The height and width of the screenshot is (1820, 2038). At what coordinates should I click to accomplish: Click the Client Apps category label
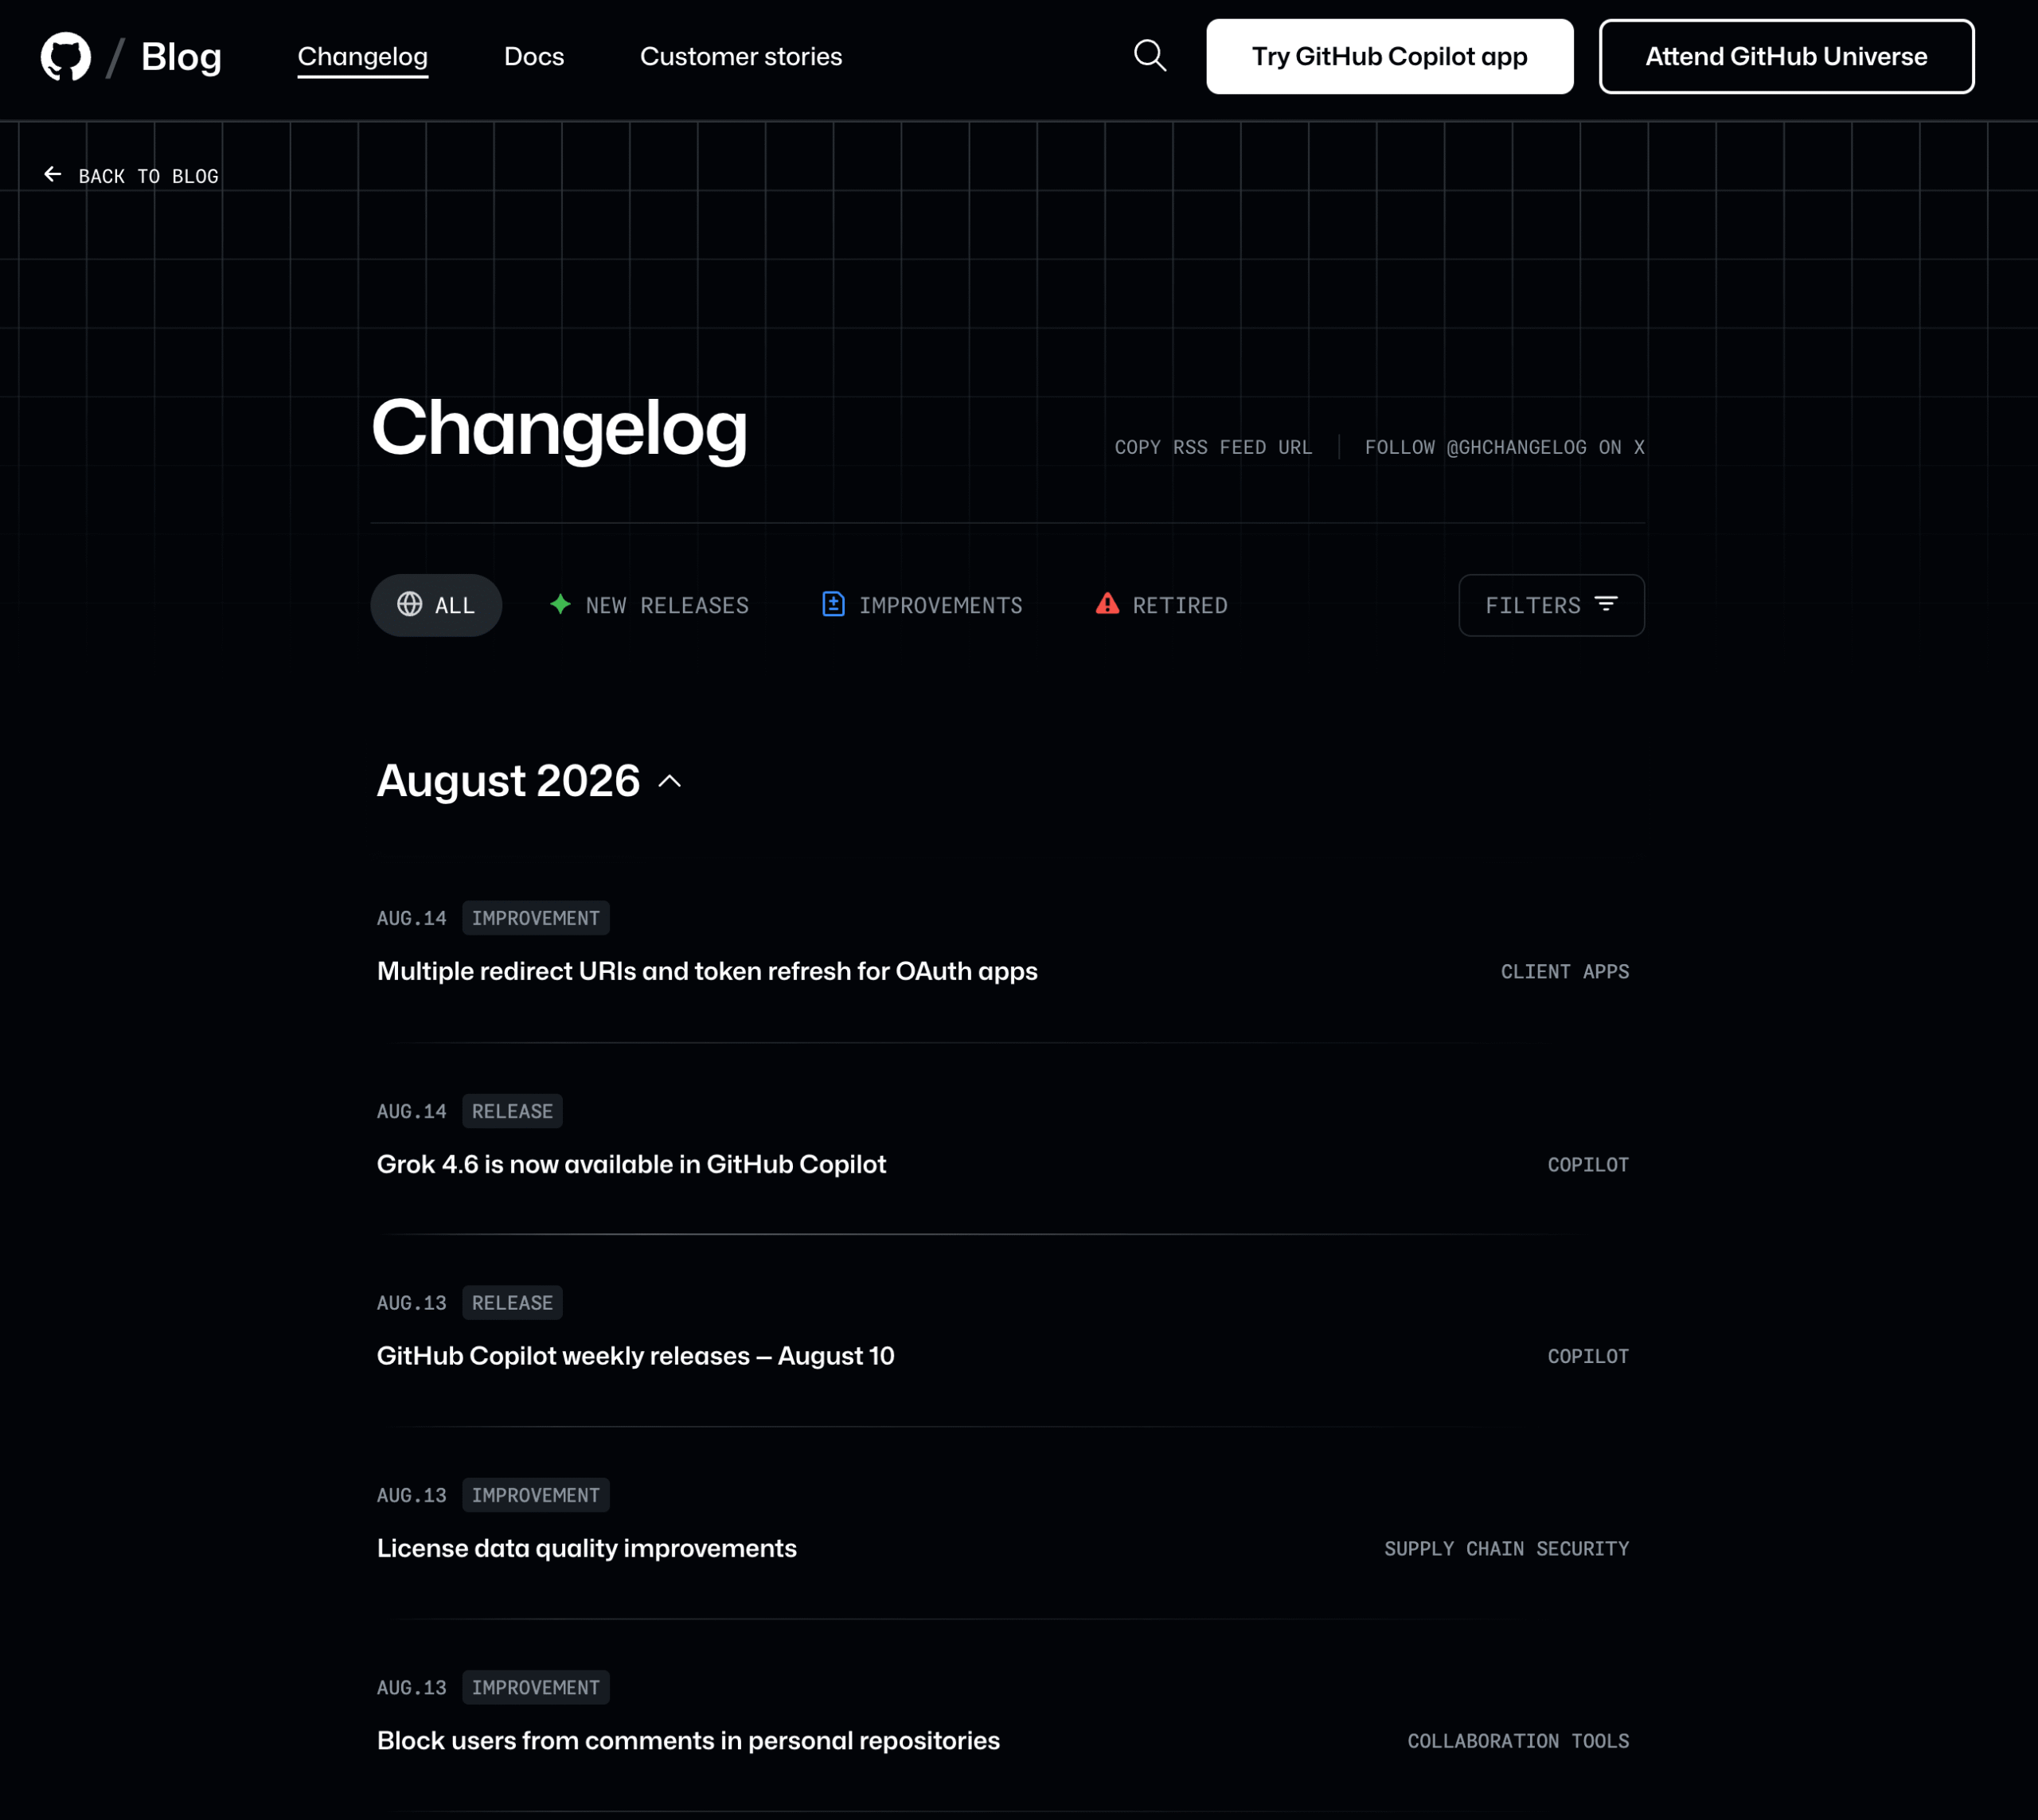(x=1564, y=972)
